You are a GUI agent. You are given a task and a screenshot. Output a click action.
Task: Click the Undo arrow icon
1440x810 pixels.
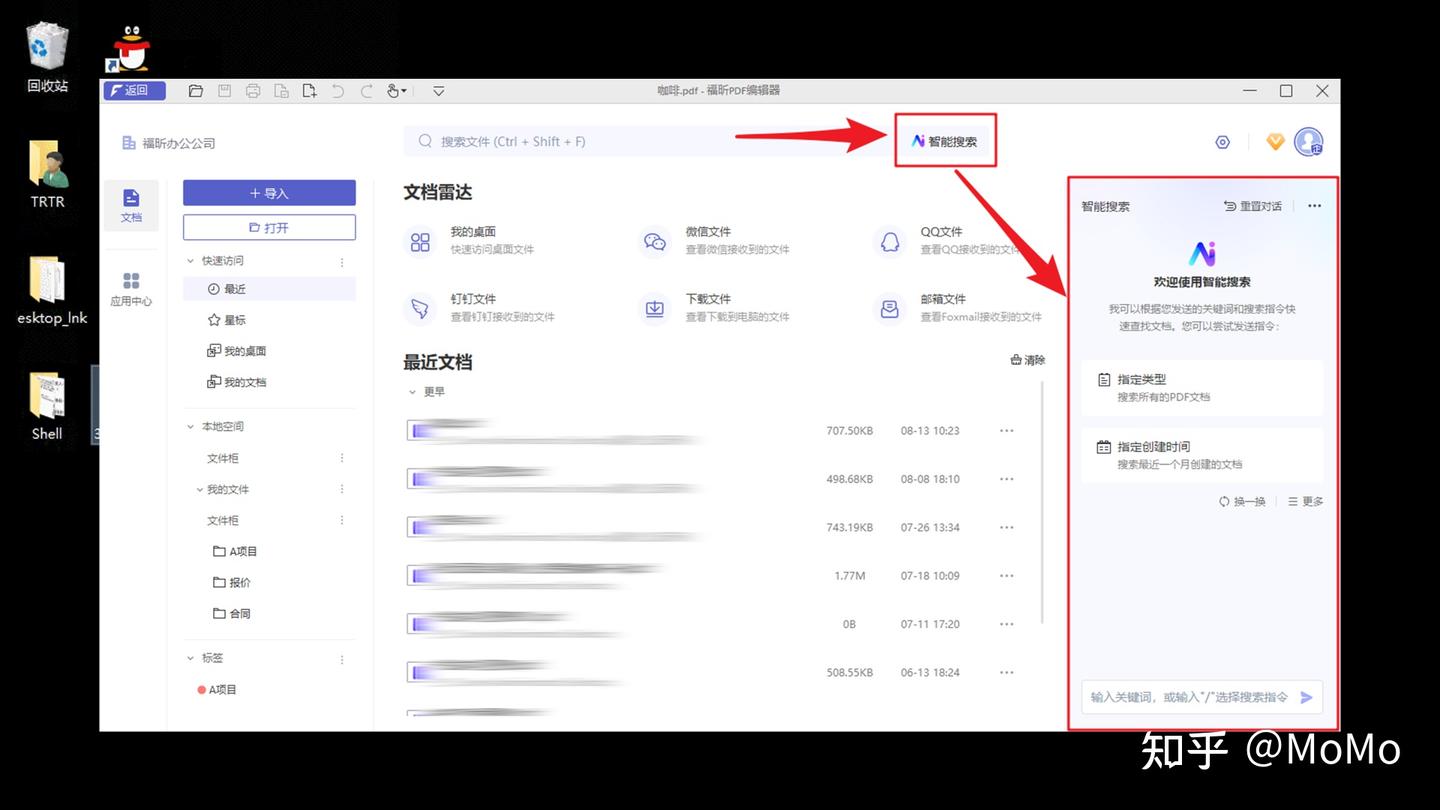coord(338,91)
